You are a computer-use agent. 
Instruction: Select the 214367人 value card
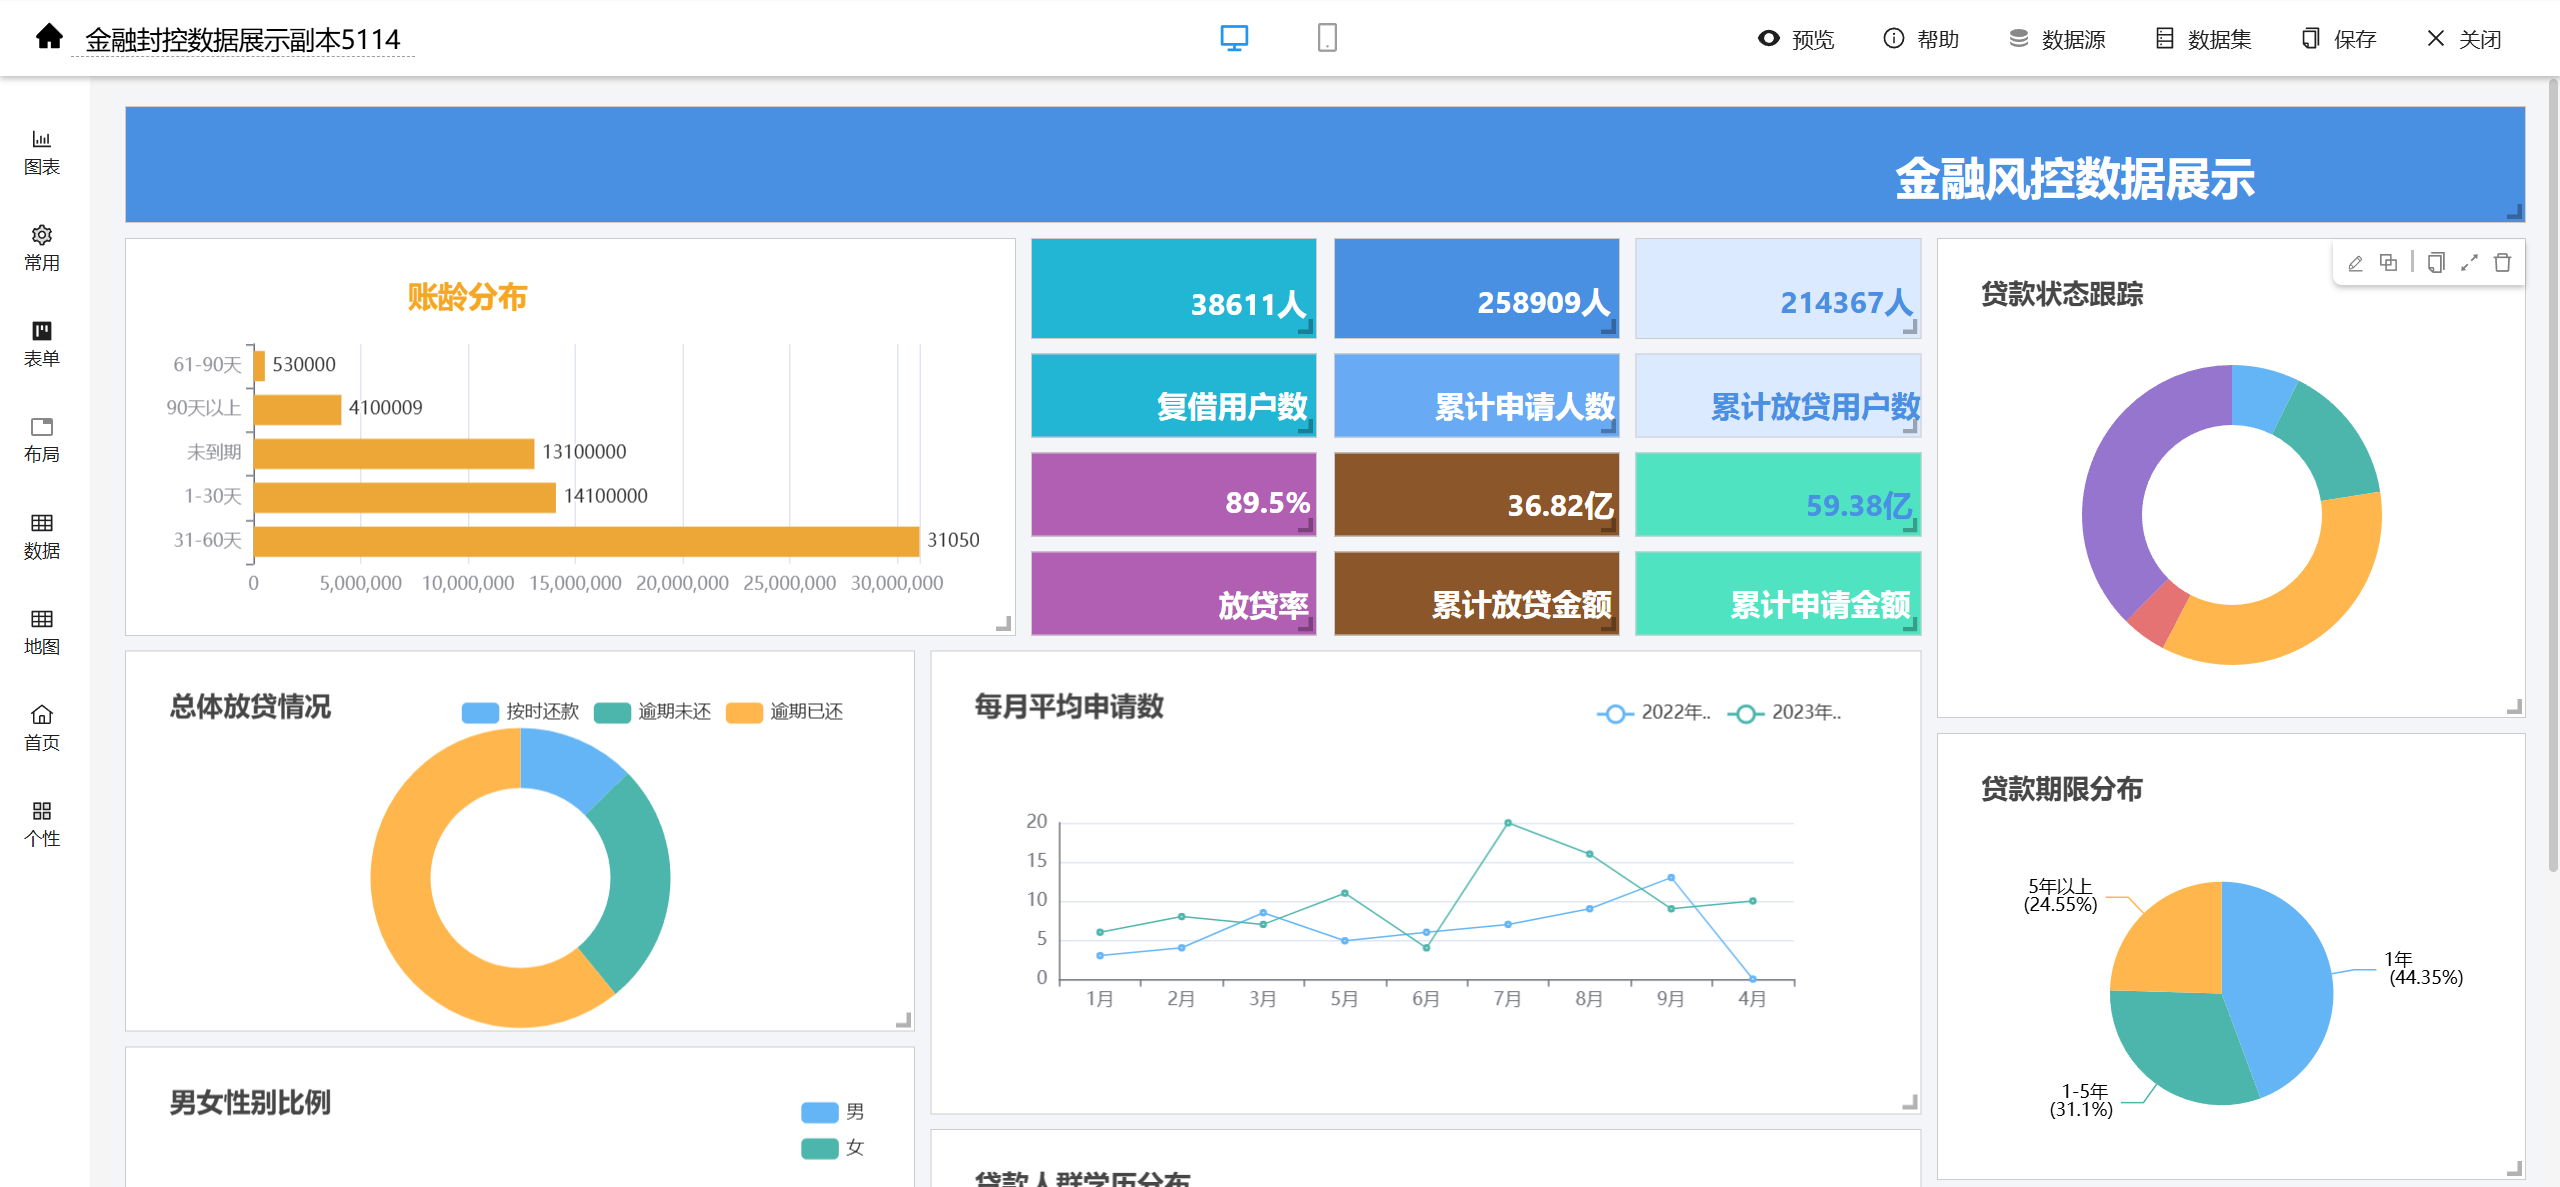point(1778,288)
